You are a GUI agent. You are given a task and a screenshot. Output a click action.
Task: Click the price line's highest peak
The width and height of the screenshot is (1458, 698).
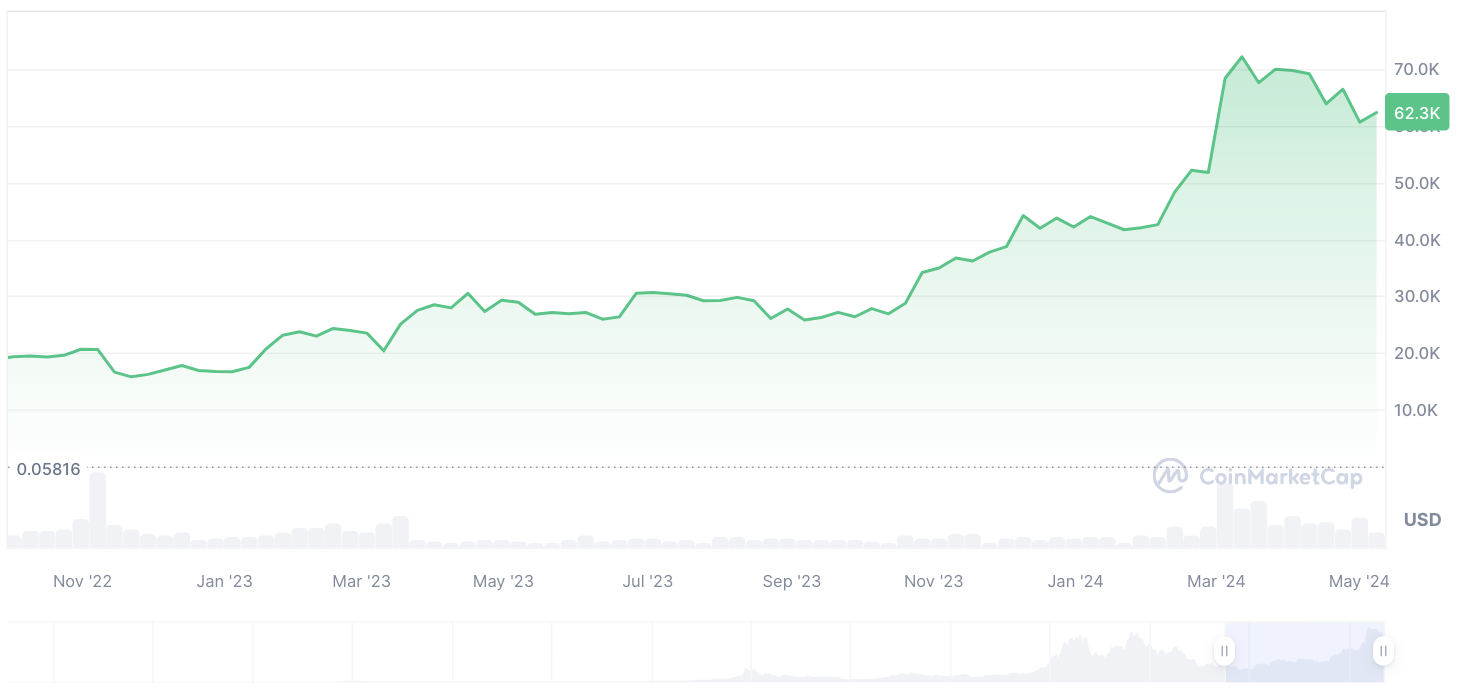click(1242, 57)
